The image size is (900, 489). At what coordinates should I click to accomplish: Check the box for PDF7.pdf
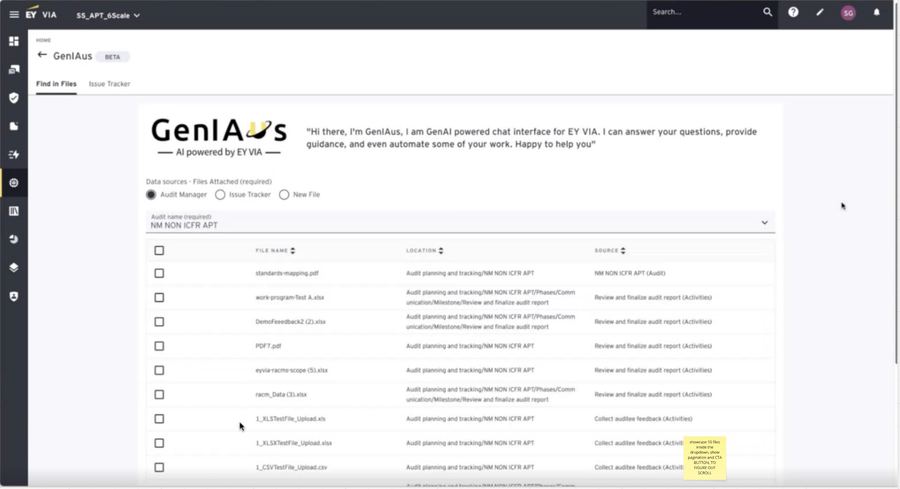(159, 346)
